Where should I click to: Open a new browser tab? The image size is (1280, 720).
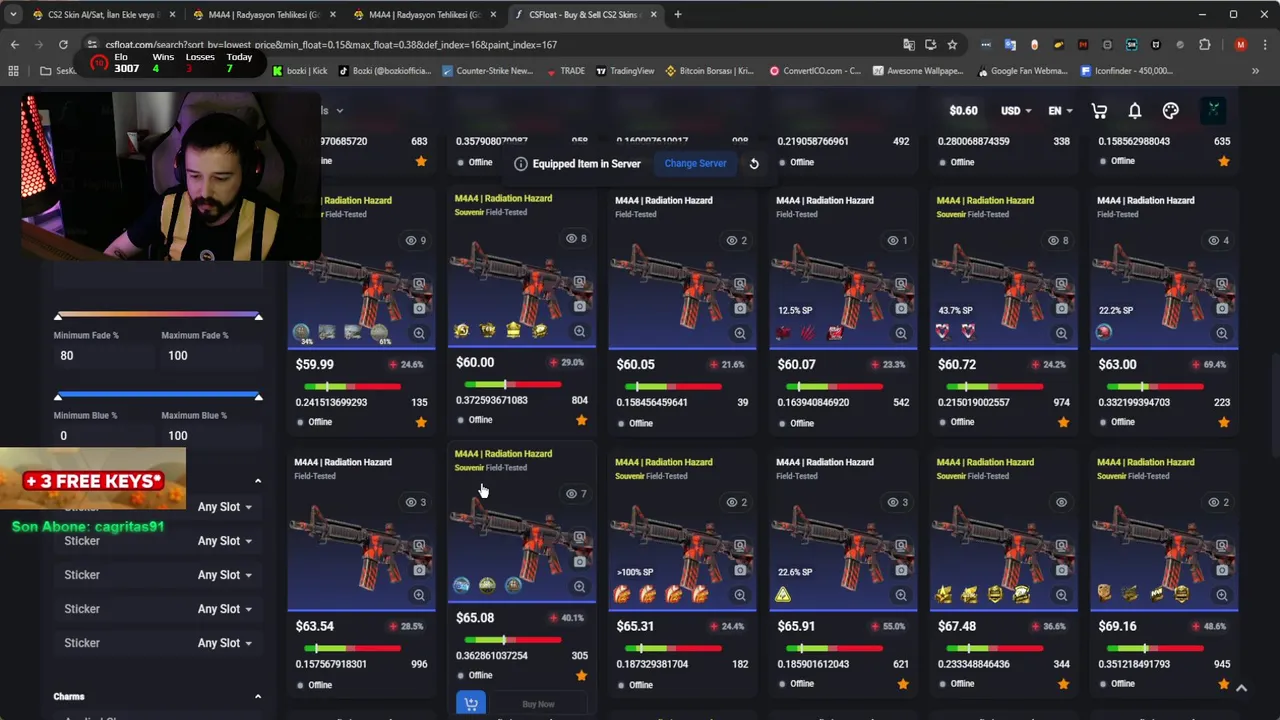677,15
